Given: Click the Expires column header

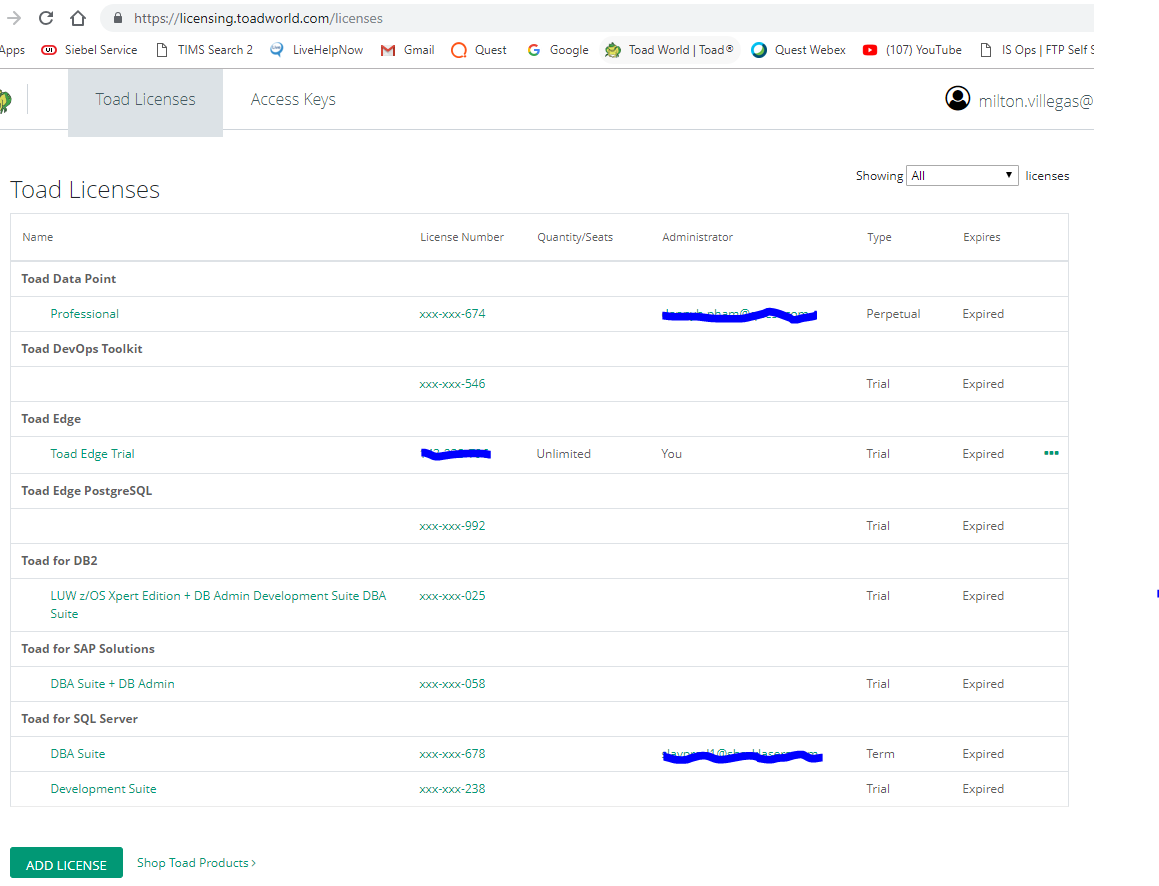Looking at the screenshot, I should point(982,236).
